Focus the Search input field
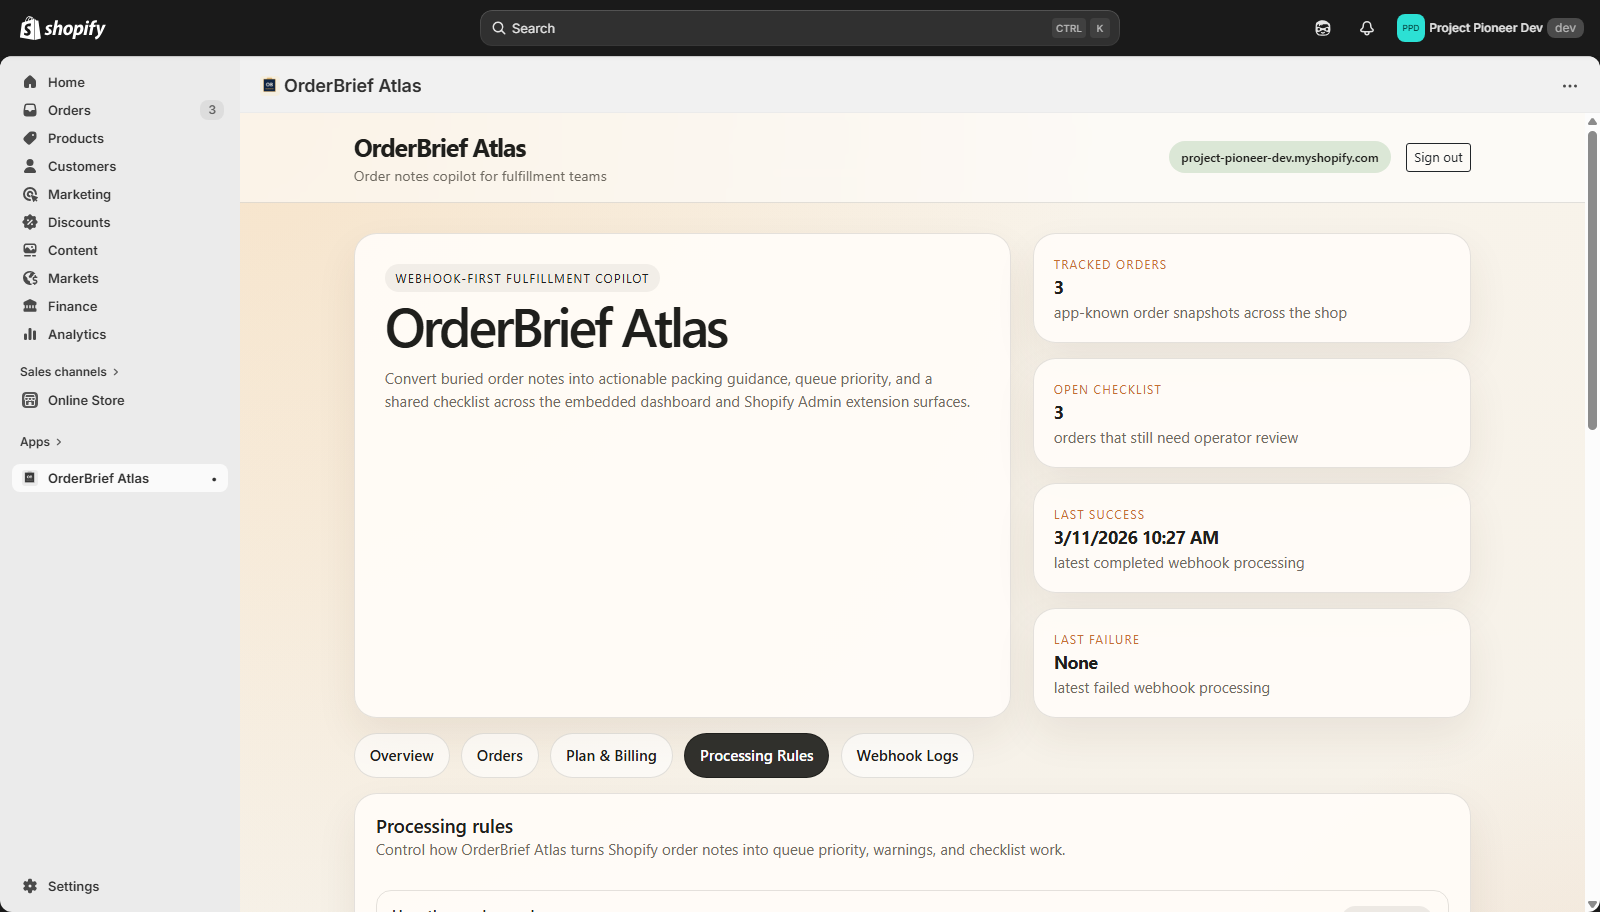This screenshot has height=912, width=1600. coord(800,28)
